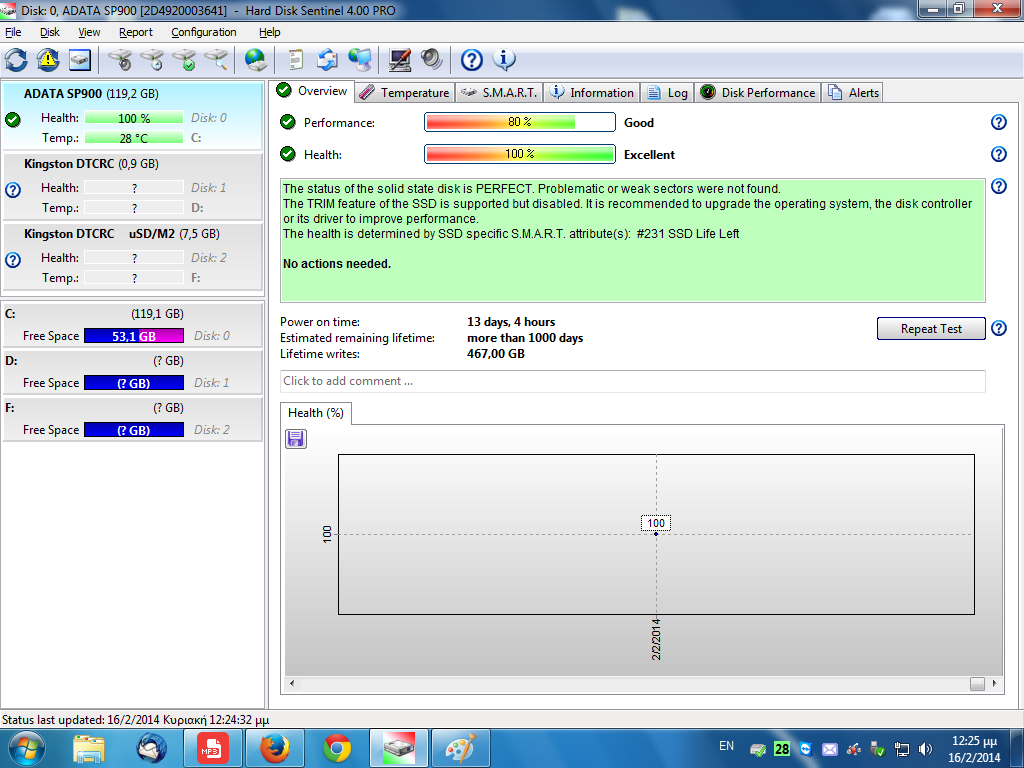Switch to the S.M.A.R.T. tab
Image resolution: width=1024 pixels, height=768 pixels.
pos(499,93)
